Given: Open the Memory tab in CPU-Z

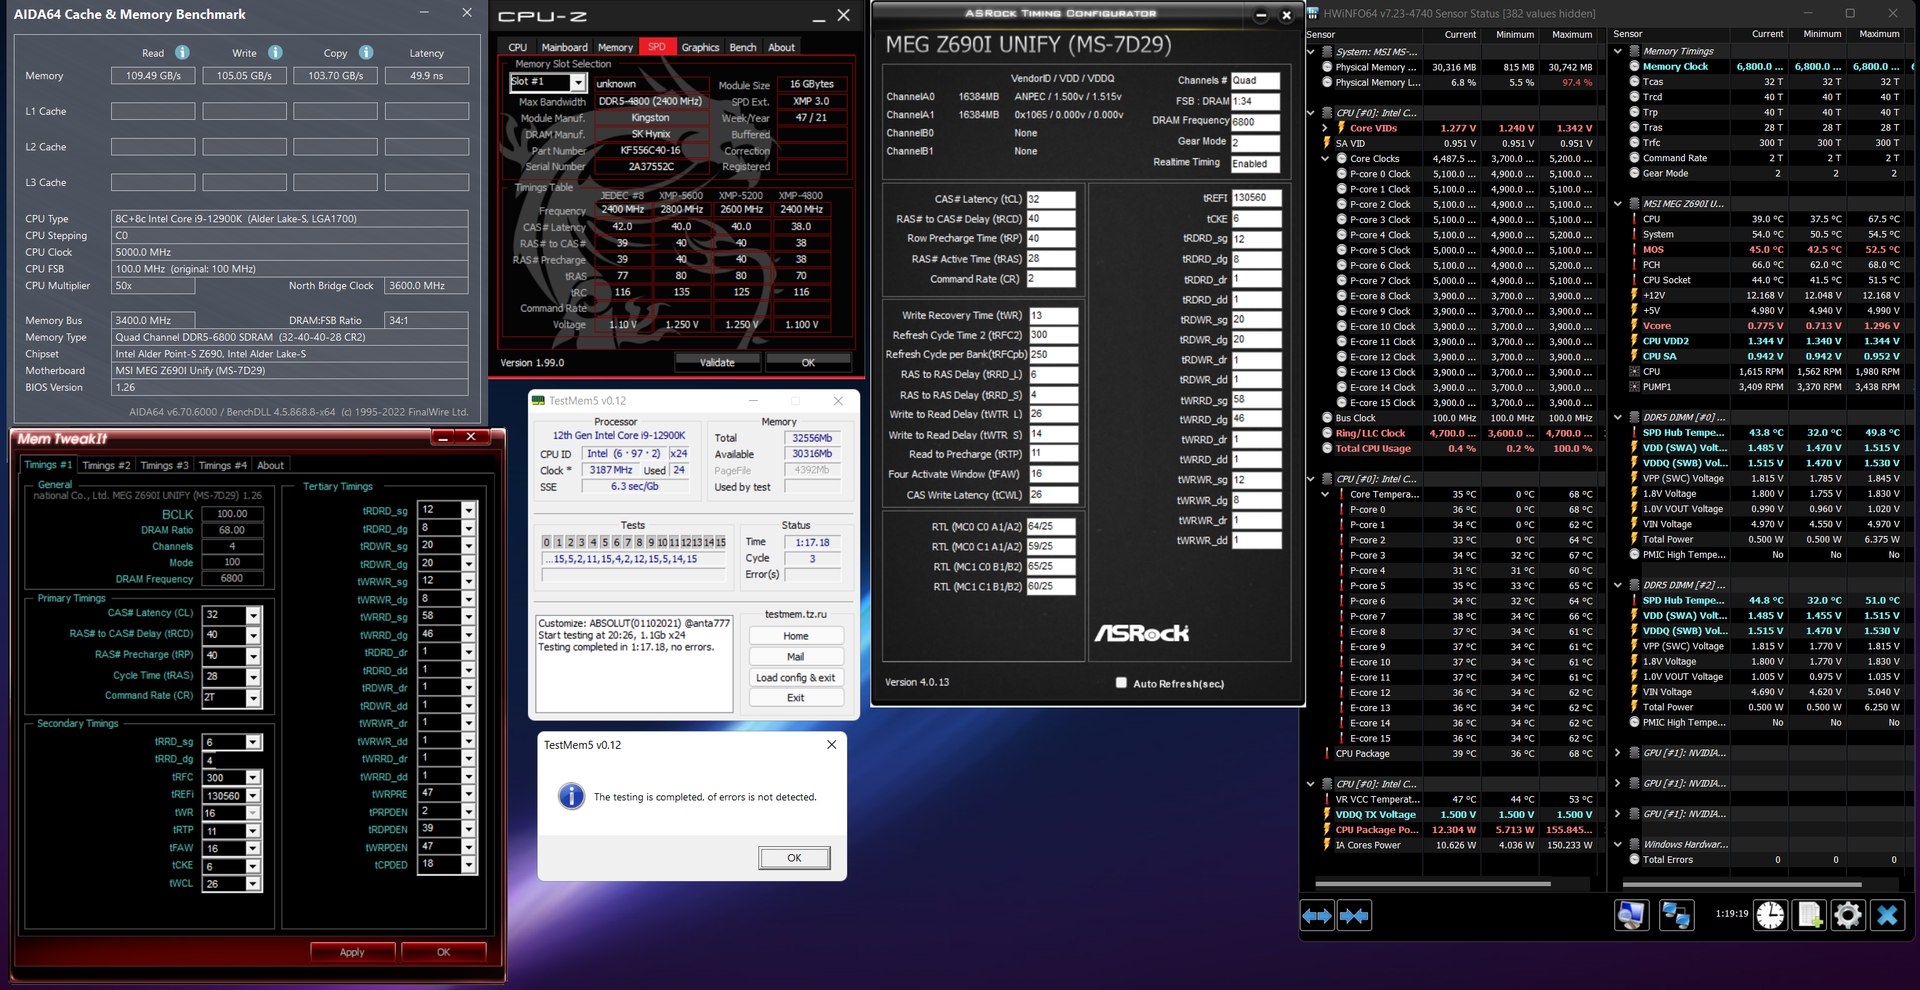Looking at the screenshot, I should (x=615, y=47).
